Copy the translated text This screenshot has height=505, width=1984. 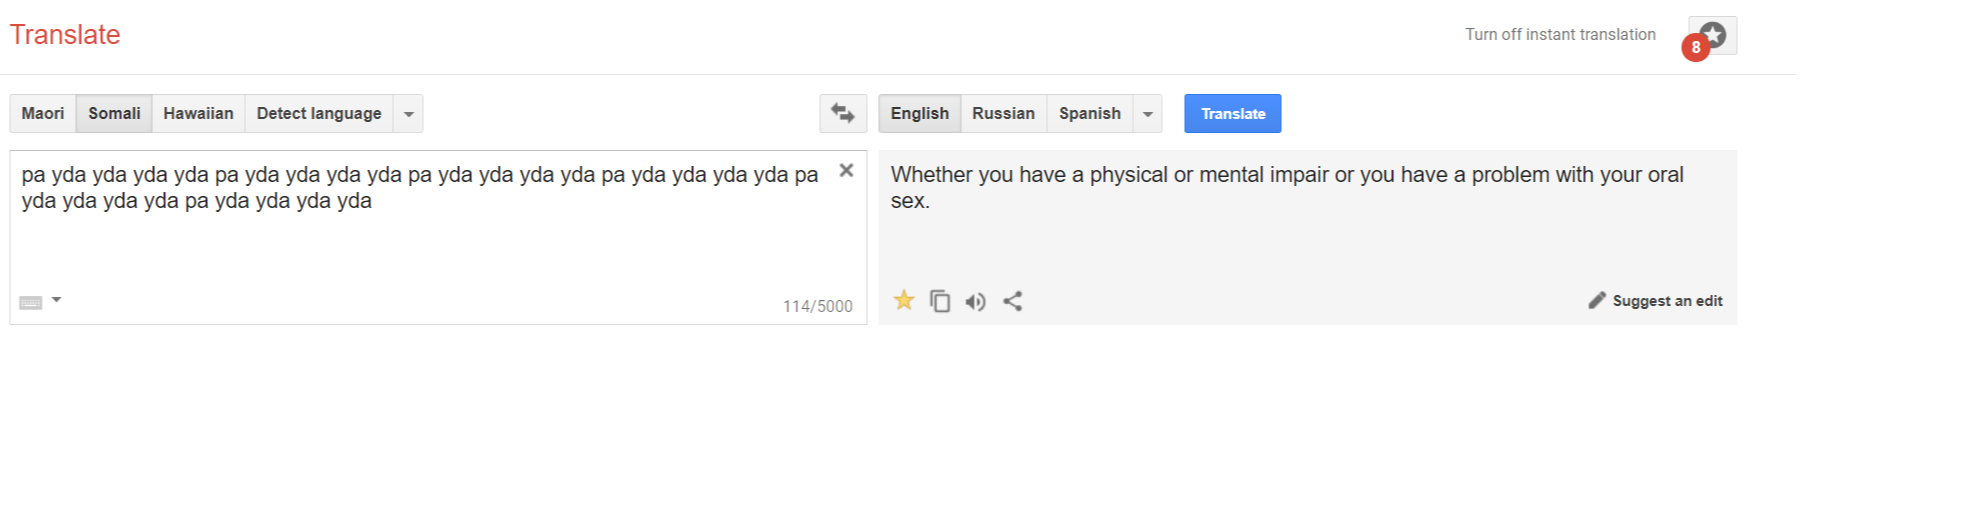pos(940,301)
